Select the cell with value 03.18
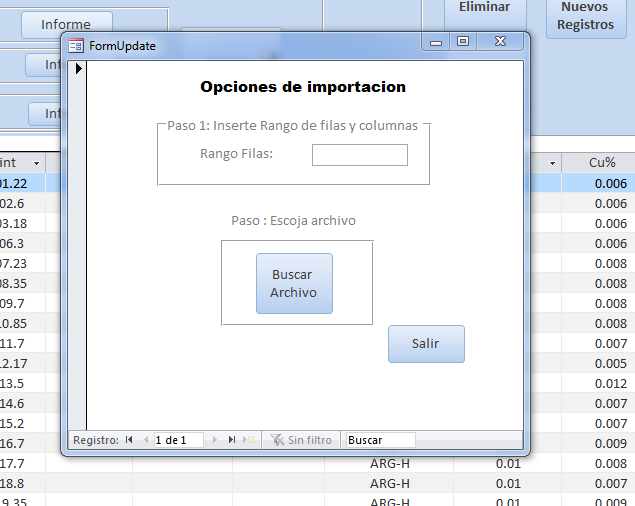635x506 pixels. [x=22, y=223]
